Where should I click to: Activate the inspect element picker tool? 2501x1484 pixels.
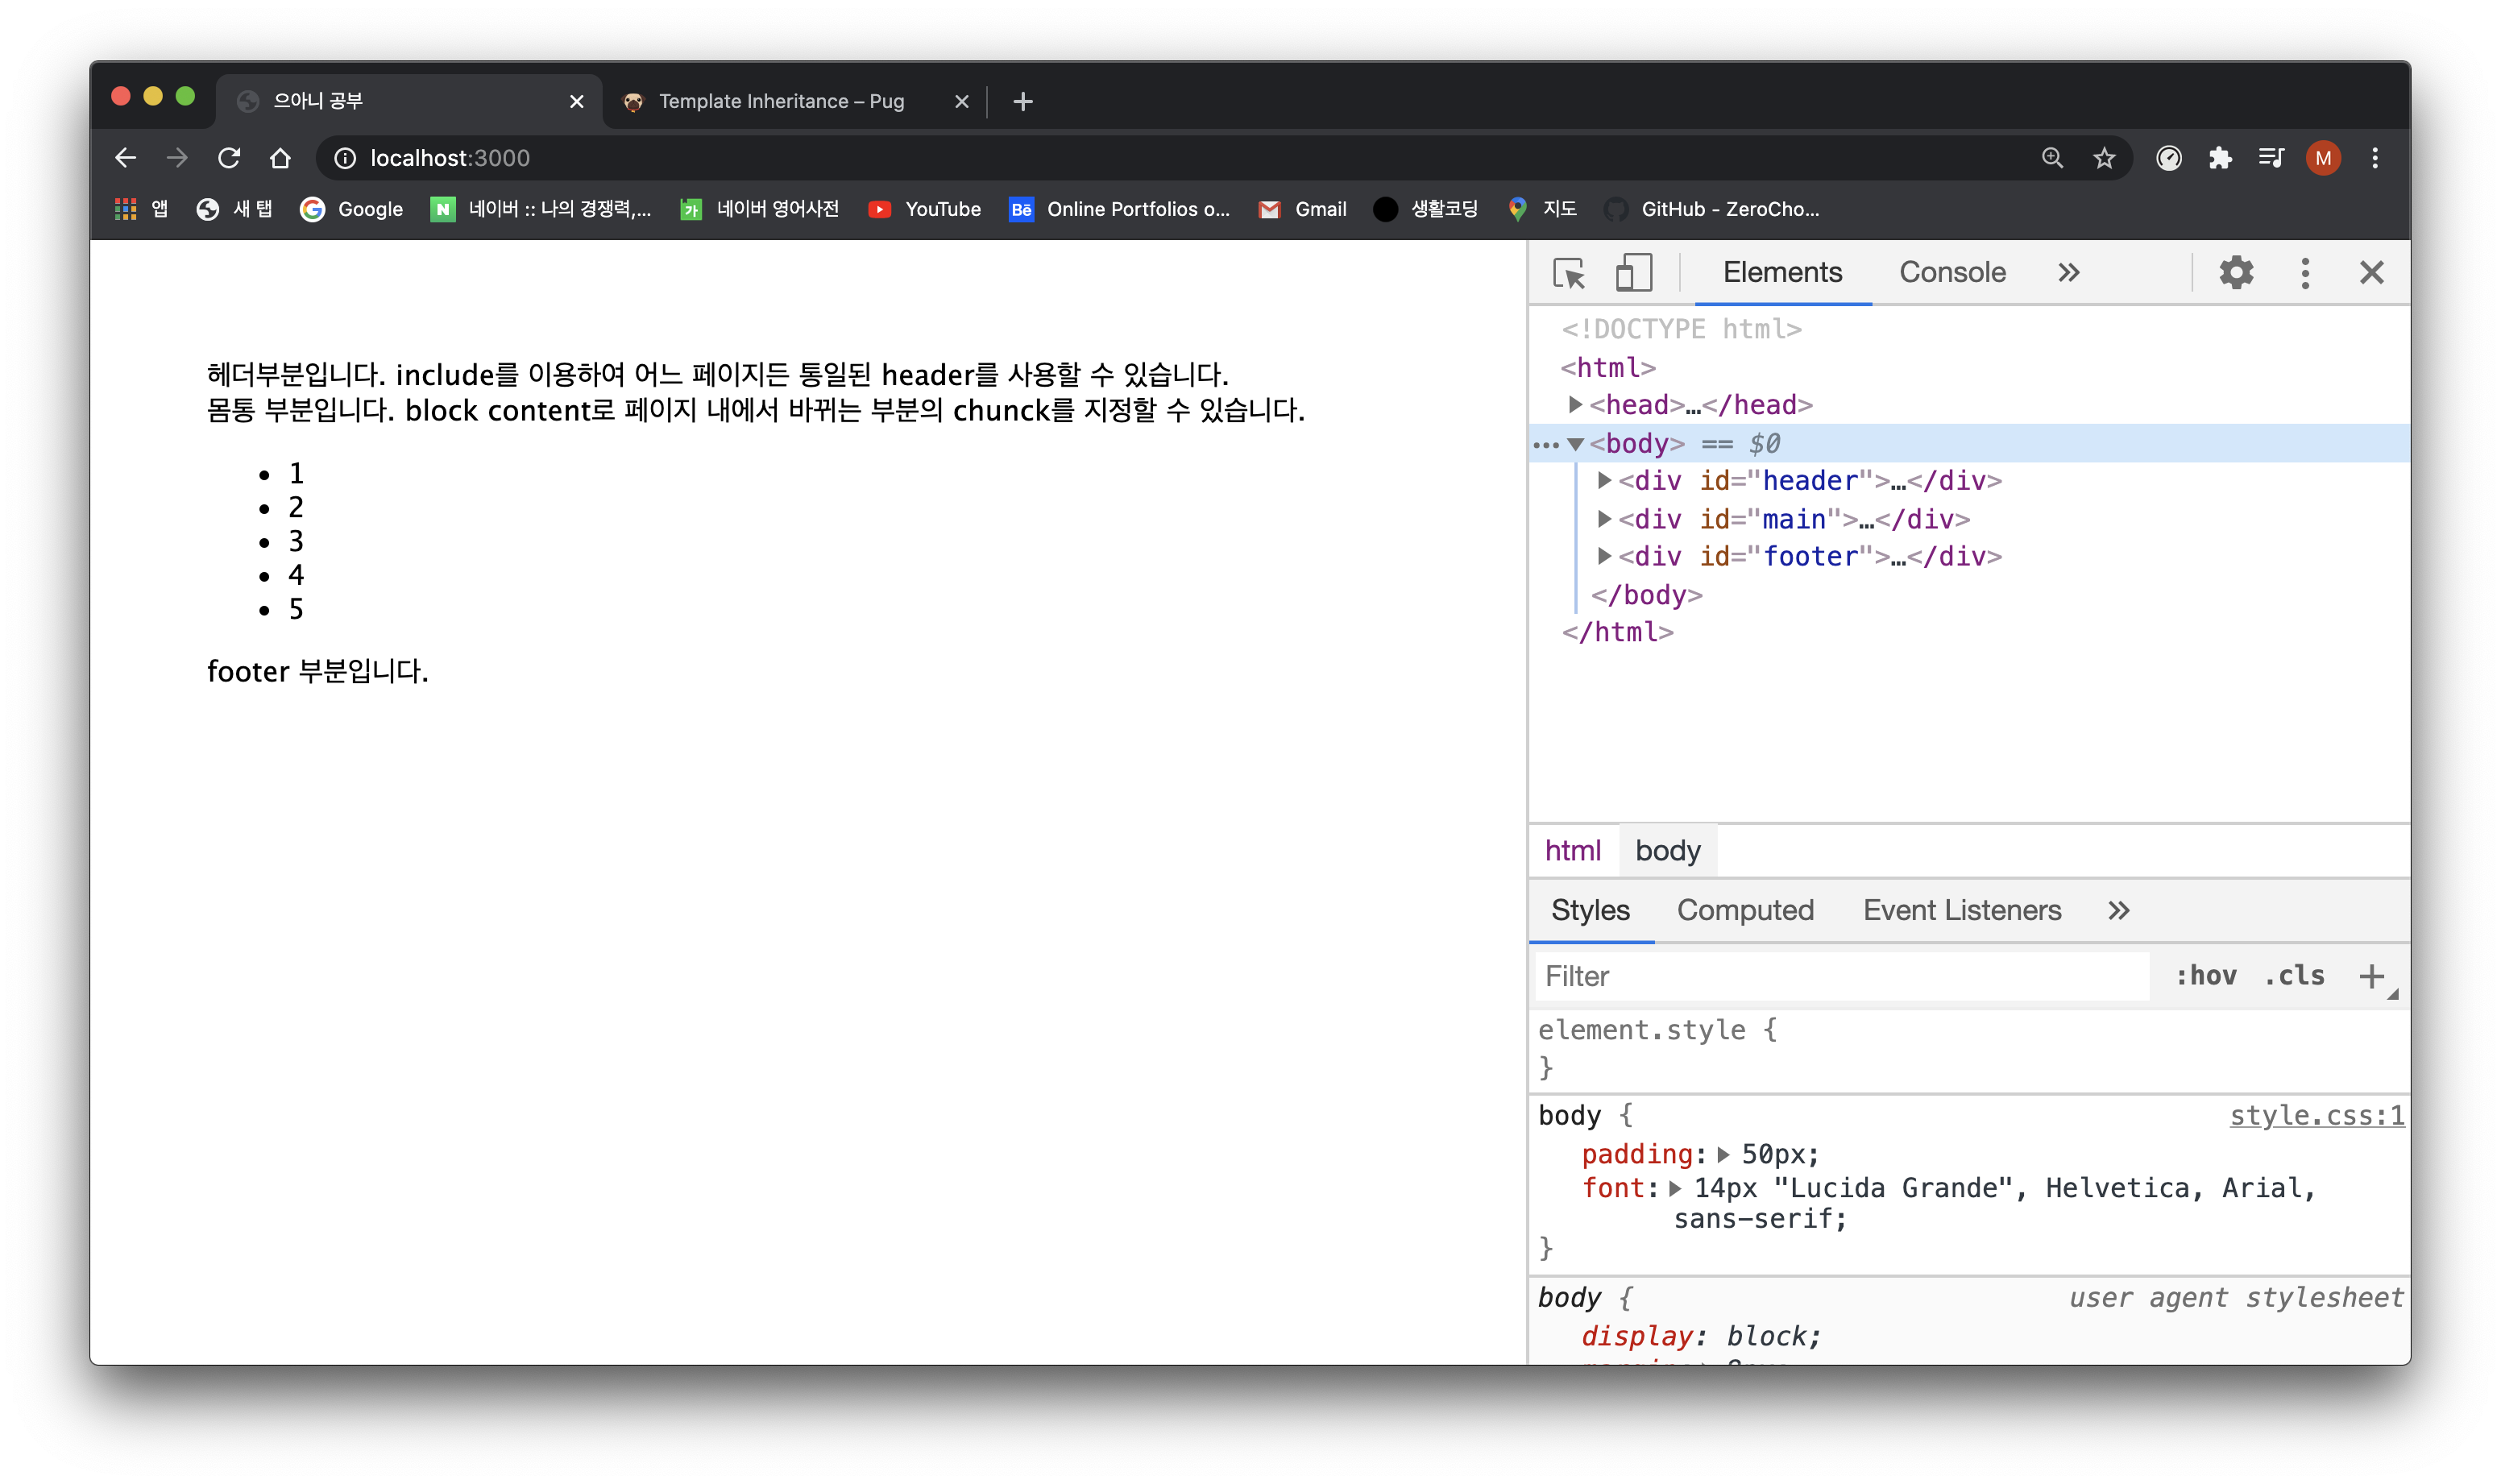1569,273
